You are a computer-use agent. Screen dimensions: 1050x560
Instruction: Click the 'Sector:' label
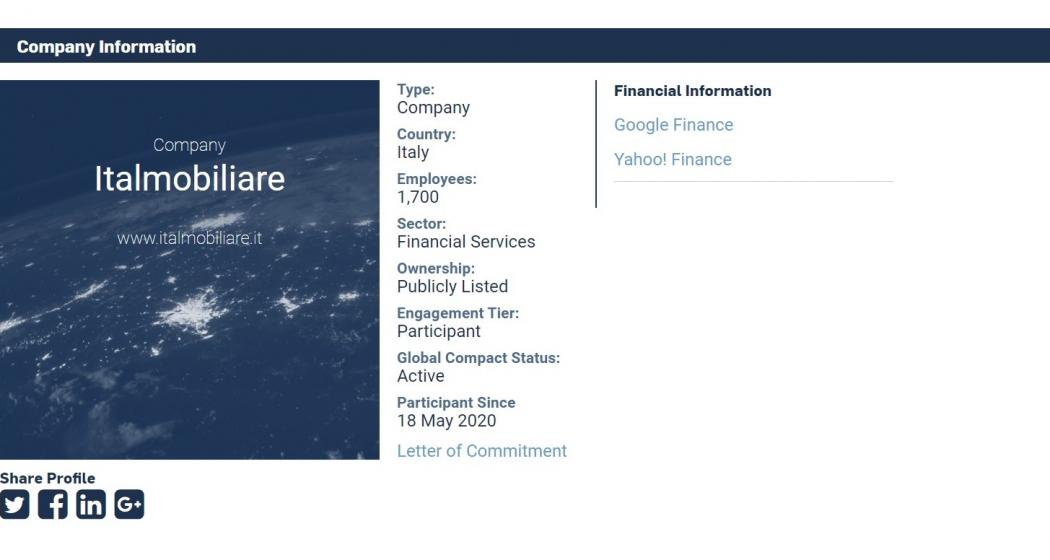tap(421, 224)
